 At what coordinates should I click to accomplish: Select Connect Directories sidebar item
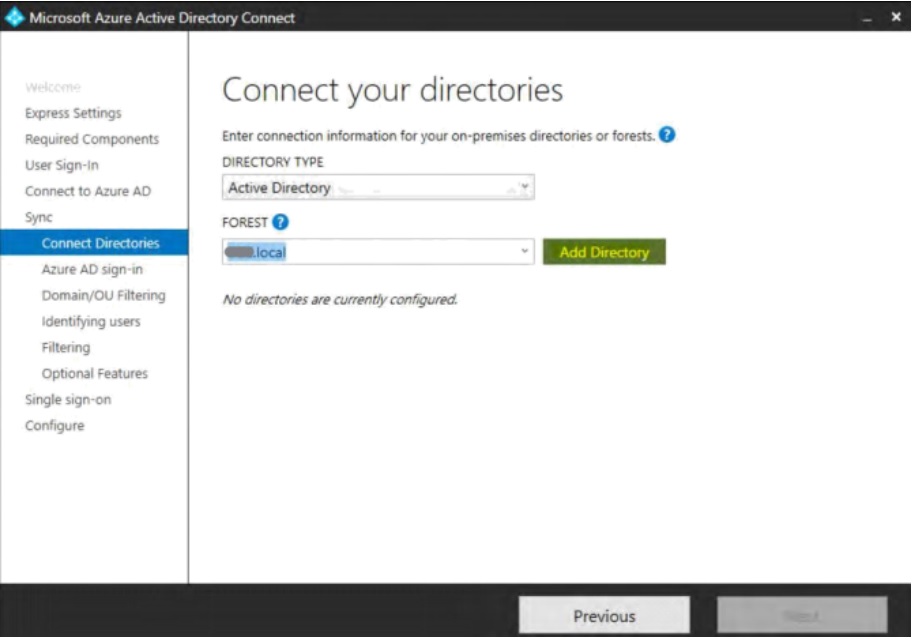94,243
